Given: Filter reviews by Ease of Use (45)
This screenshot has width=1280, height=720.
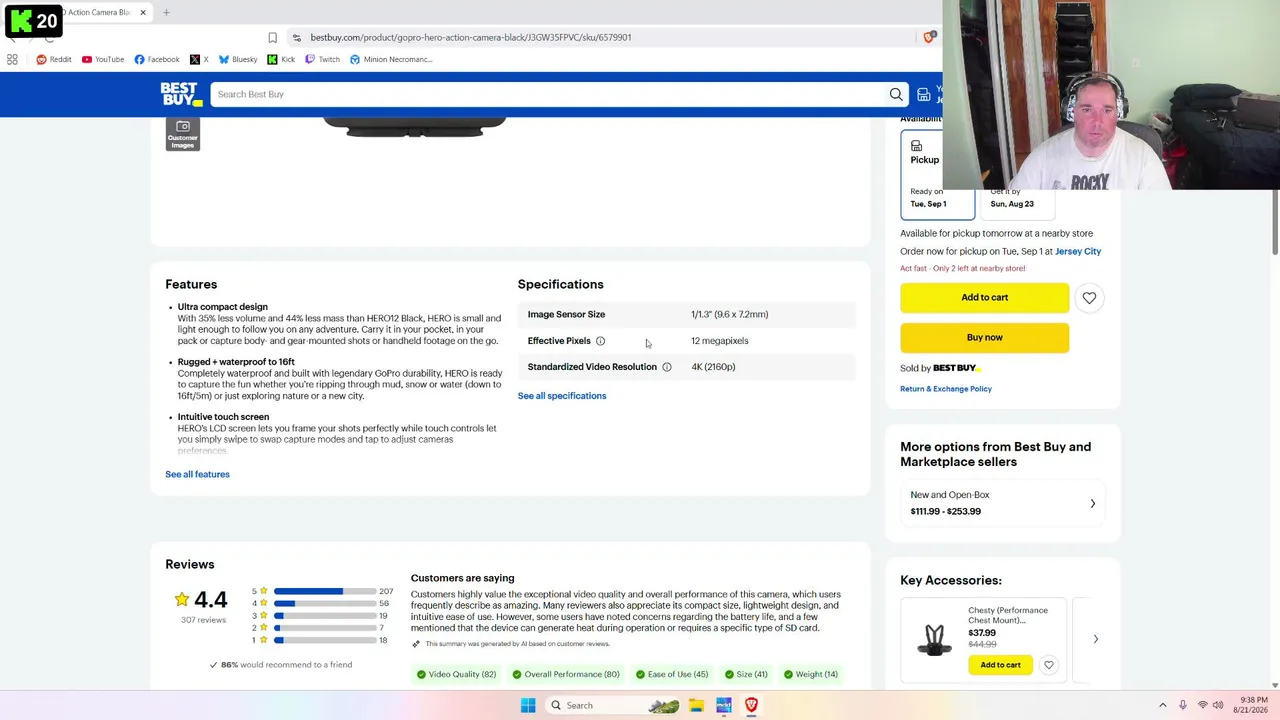Looking at the screenshot, I should click(671, 674).
